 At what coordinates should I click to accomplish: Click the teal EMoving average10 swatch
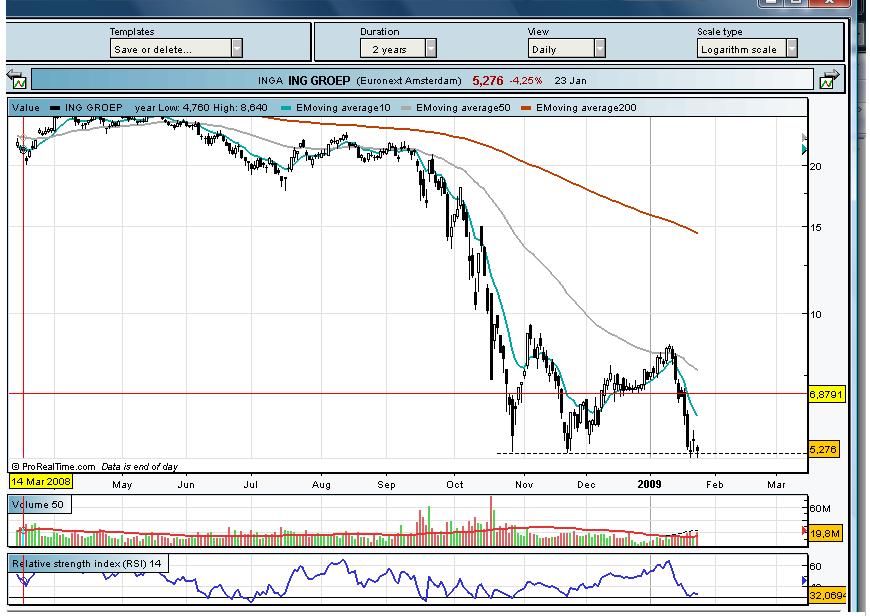[x=286, y=108]
